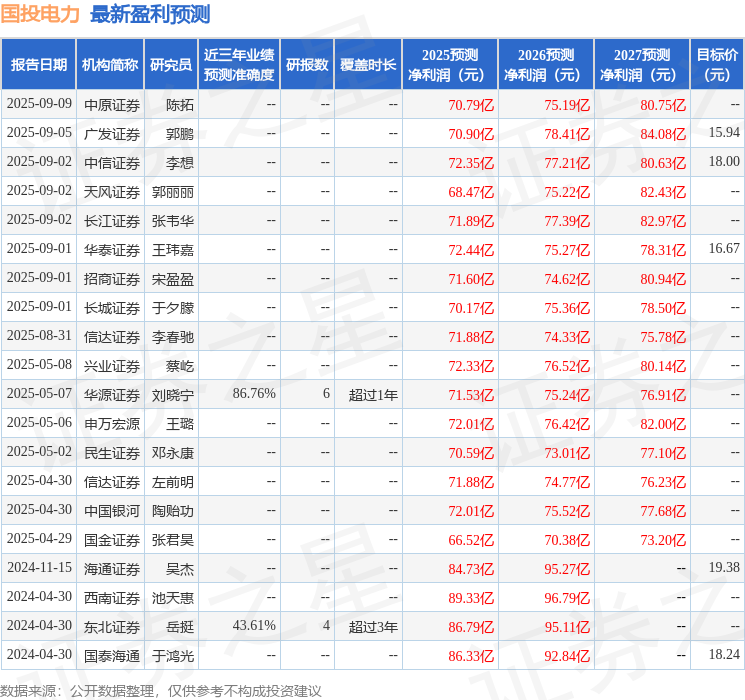Click the 国投电力 title text
The height and width of the screenshot is (700, 745).
[40, 14]
